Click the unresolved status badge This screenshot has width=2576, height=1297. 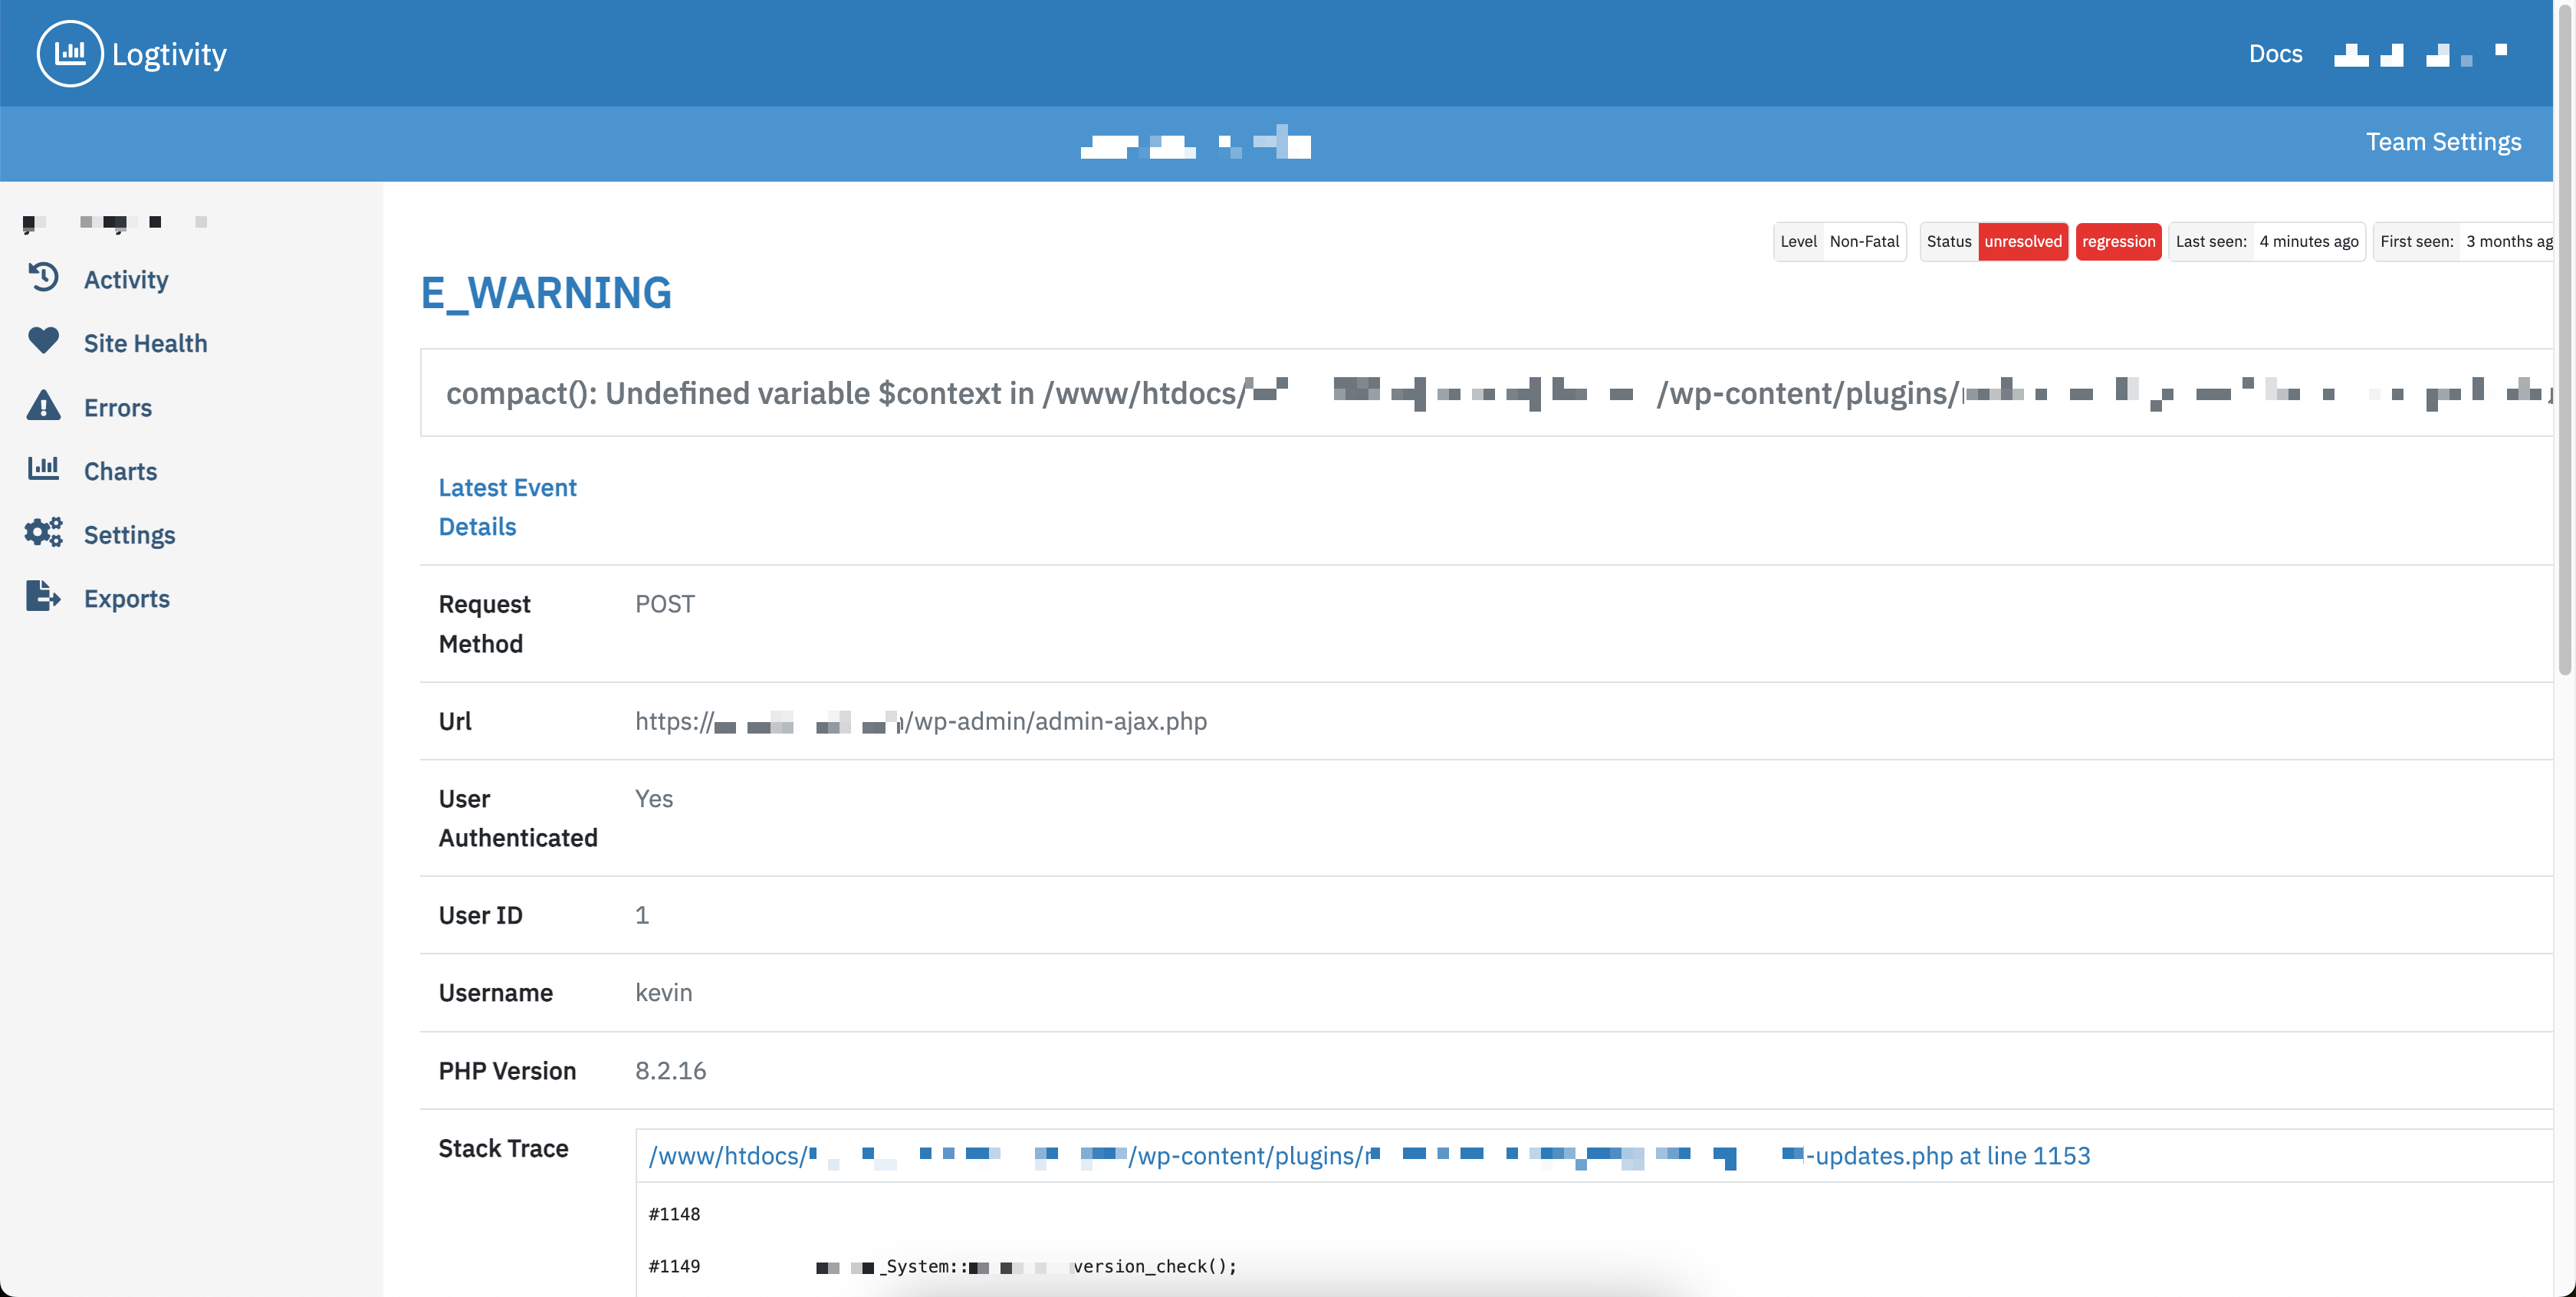pyautogui.click(x=2022, y=241)
